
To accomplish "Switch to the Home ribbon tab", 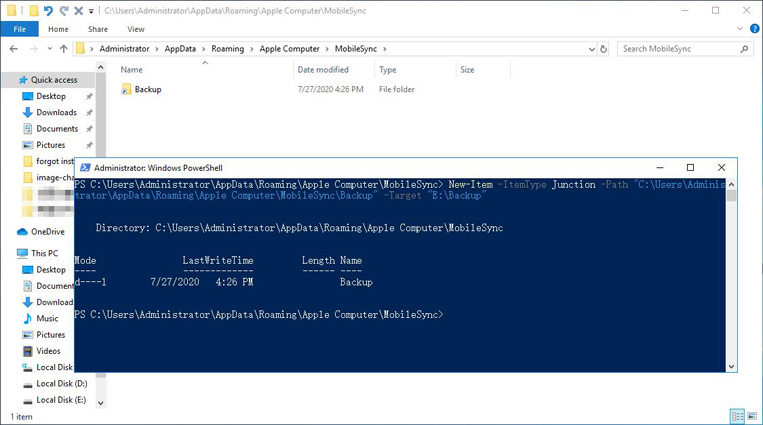I will (58, 29).
